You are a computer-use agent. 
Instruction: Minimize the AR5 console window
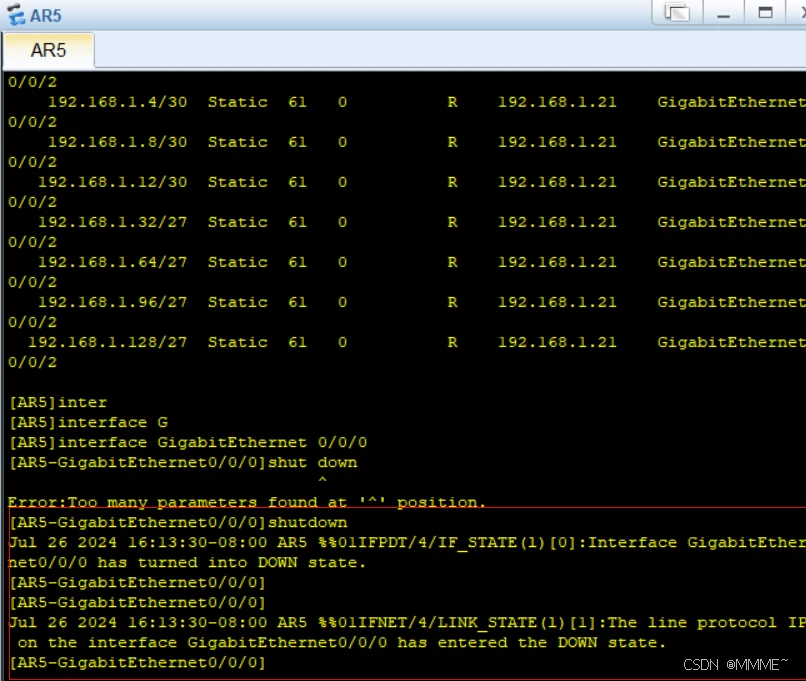724,13
